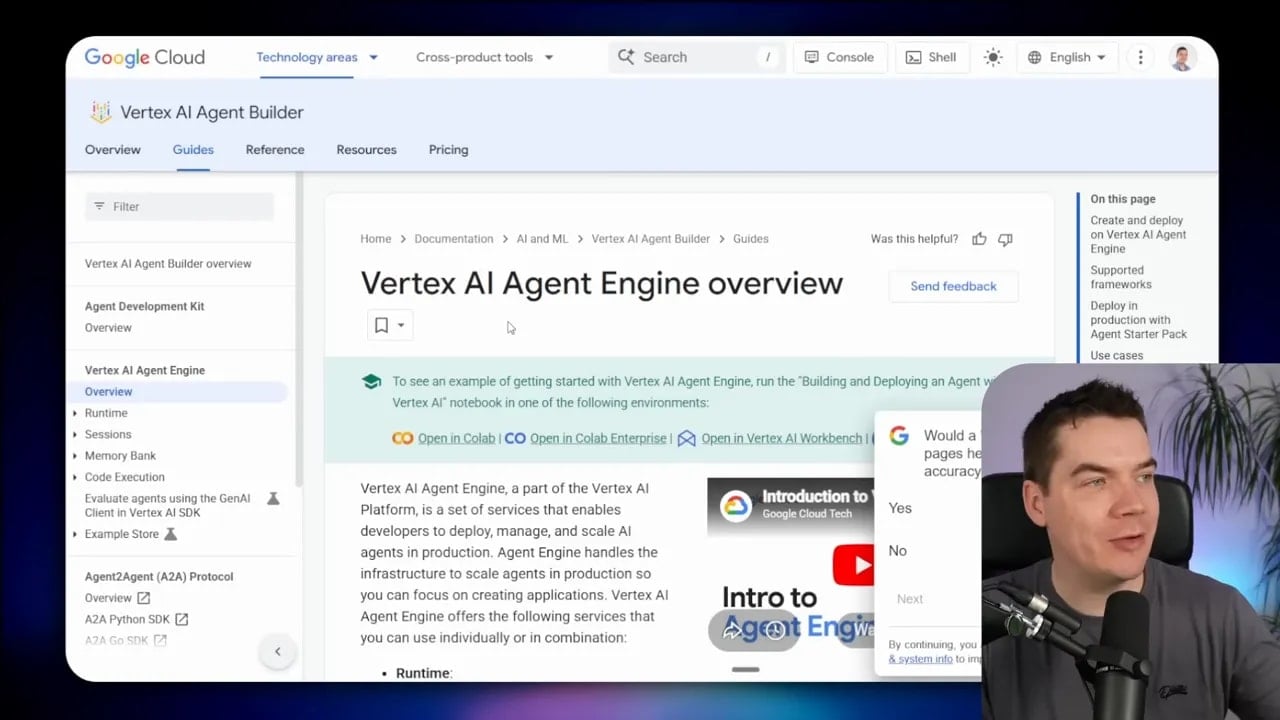Go to Vertex AI Agent Builder breadcrumb
Viewport: 1280px width, 720px height.
click(651, 239)
